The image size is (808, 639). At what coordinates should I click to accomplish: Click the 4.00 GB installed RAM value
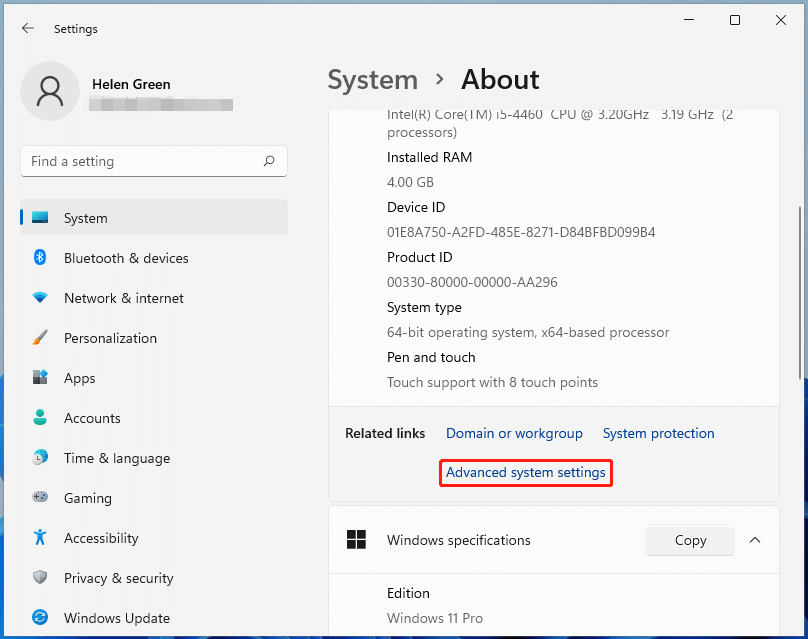tap(410, 182)
